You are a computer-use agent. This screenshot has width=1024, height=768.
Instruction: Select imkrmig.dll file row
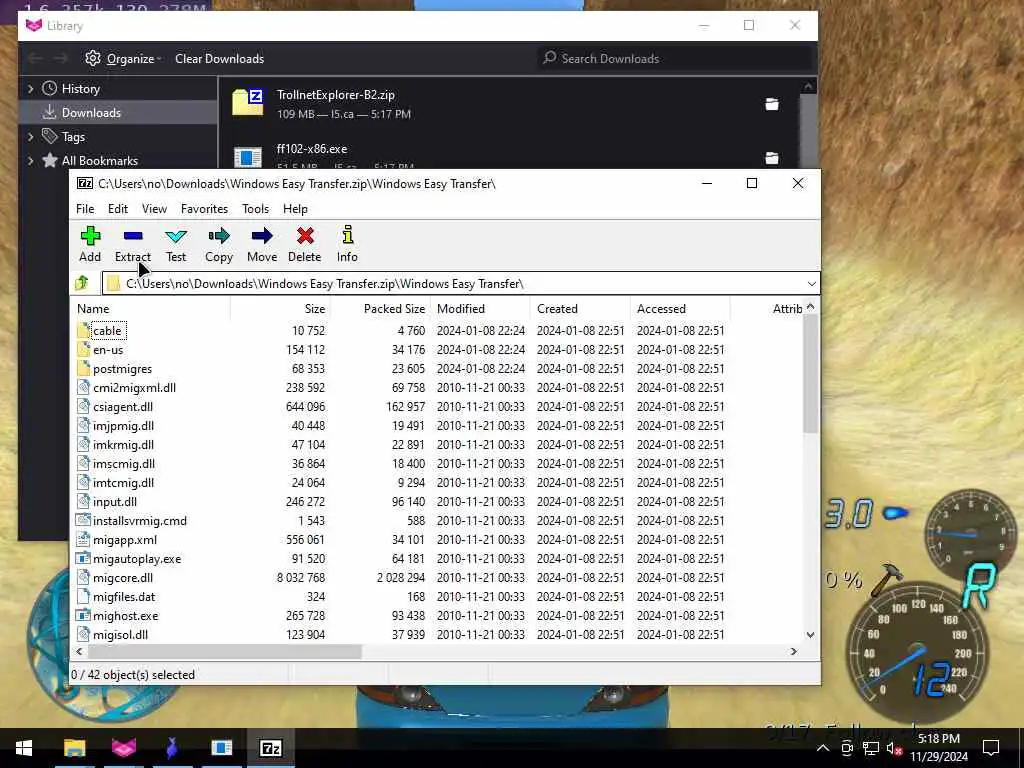438,444
